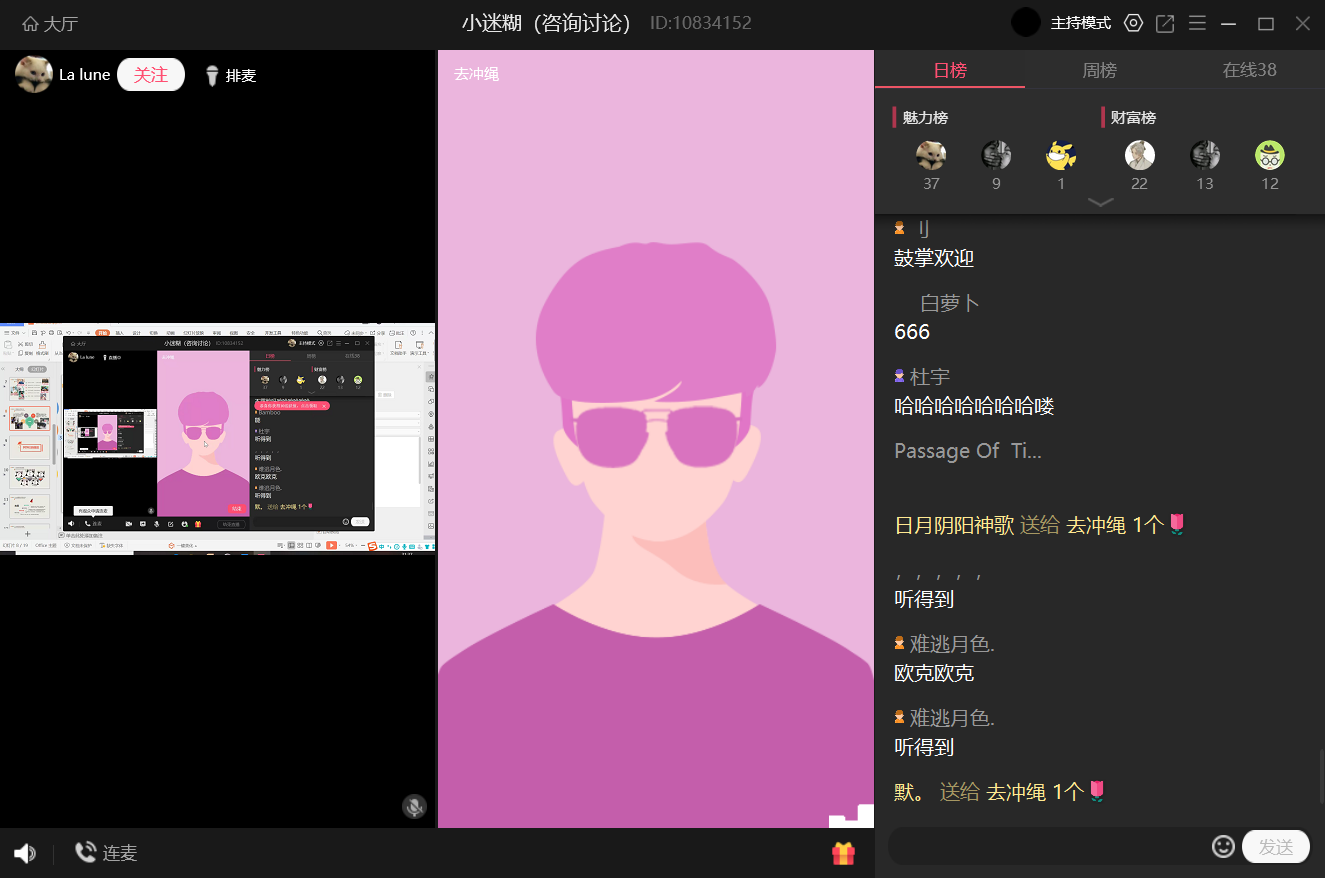Screen dimensions: 1325x878
Task: Switch to the 周榜 tab
Action: click(x=1099, y=70)
